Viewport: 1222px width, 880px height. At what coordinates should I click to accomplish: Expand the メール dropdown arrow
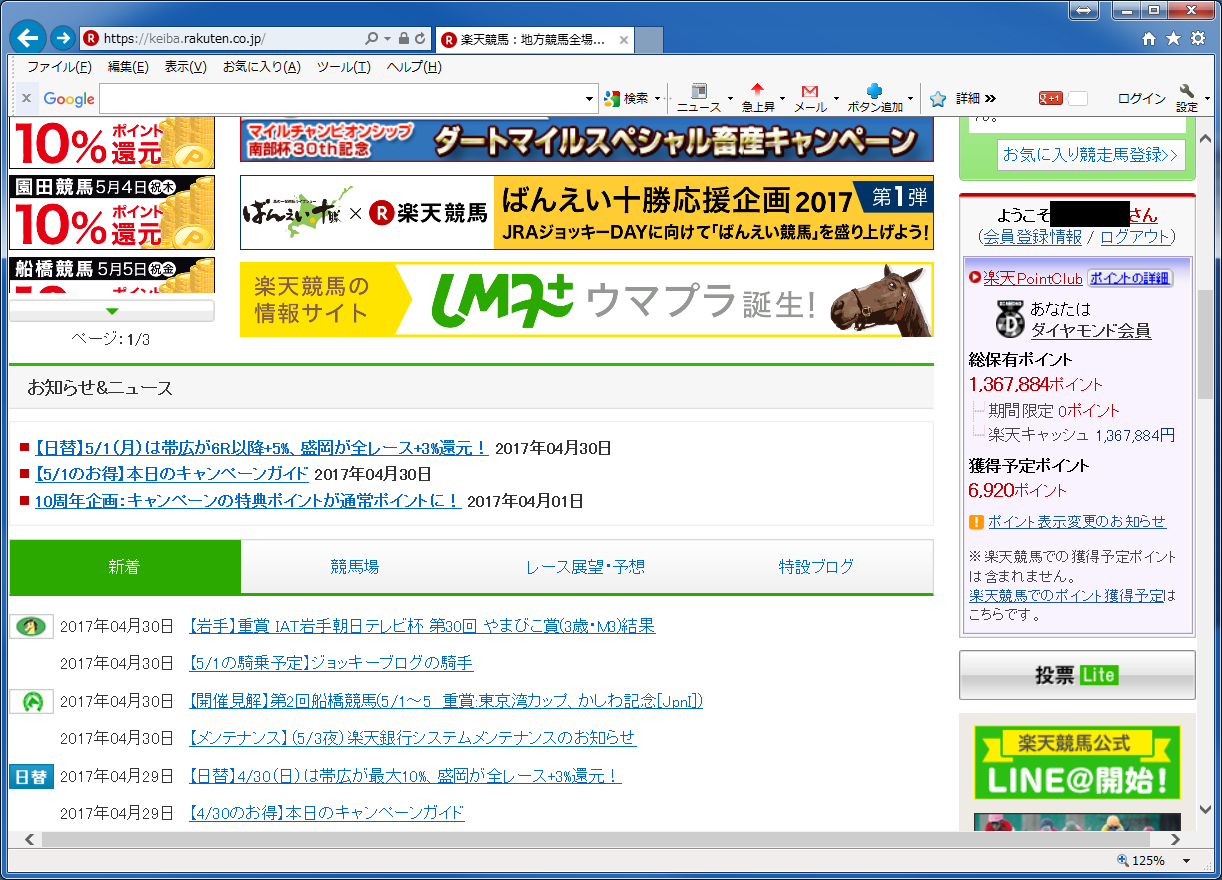[x=835, y=99]
